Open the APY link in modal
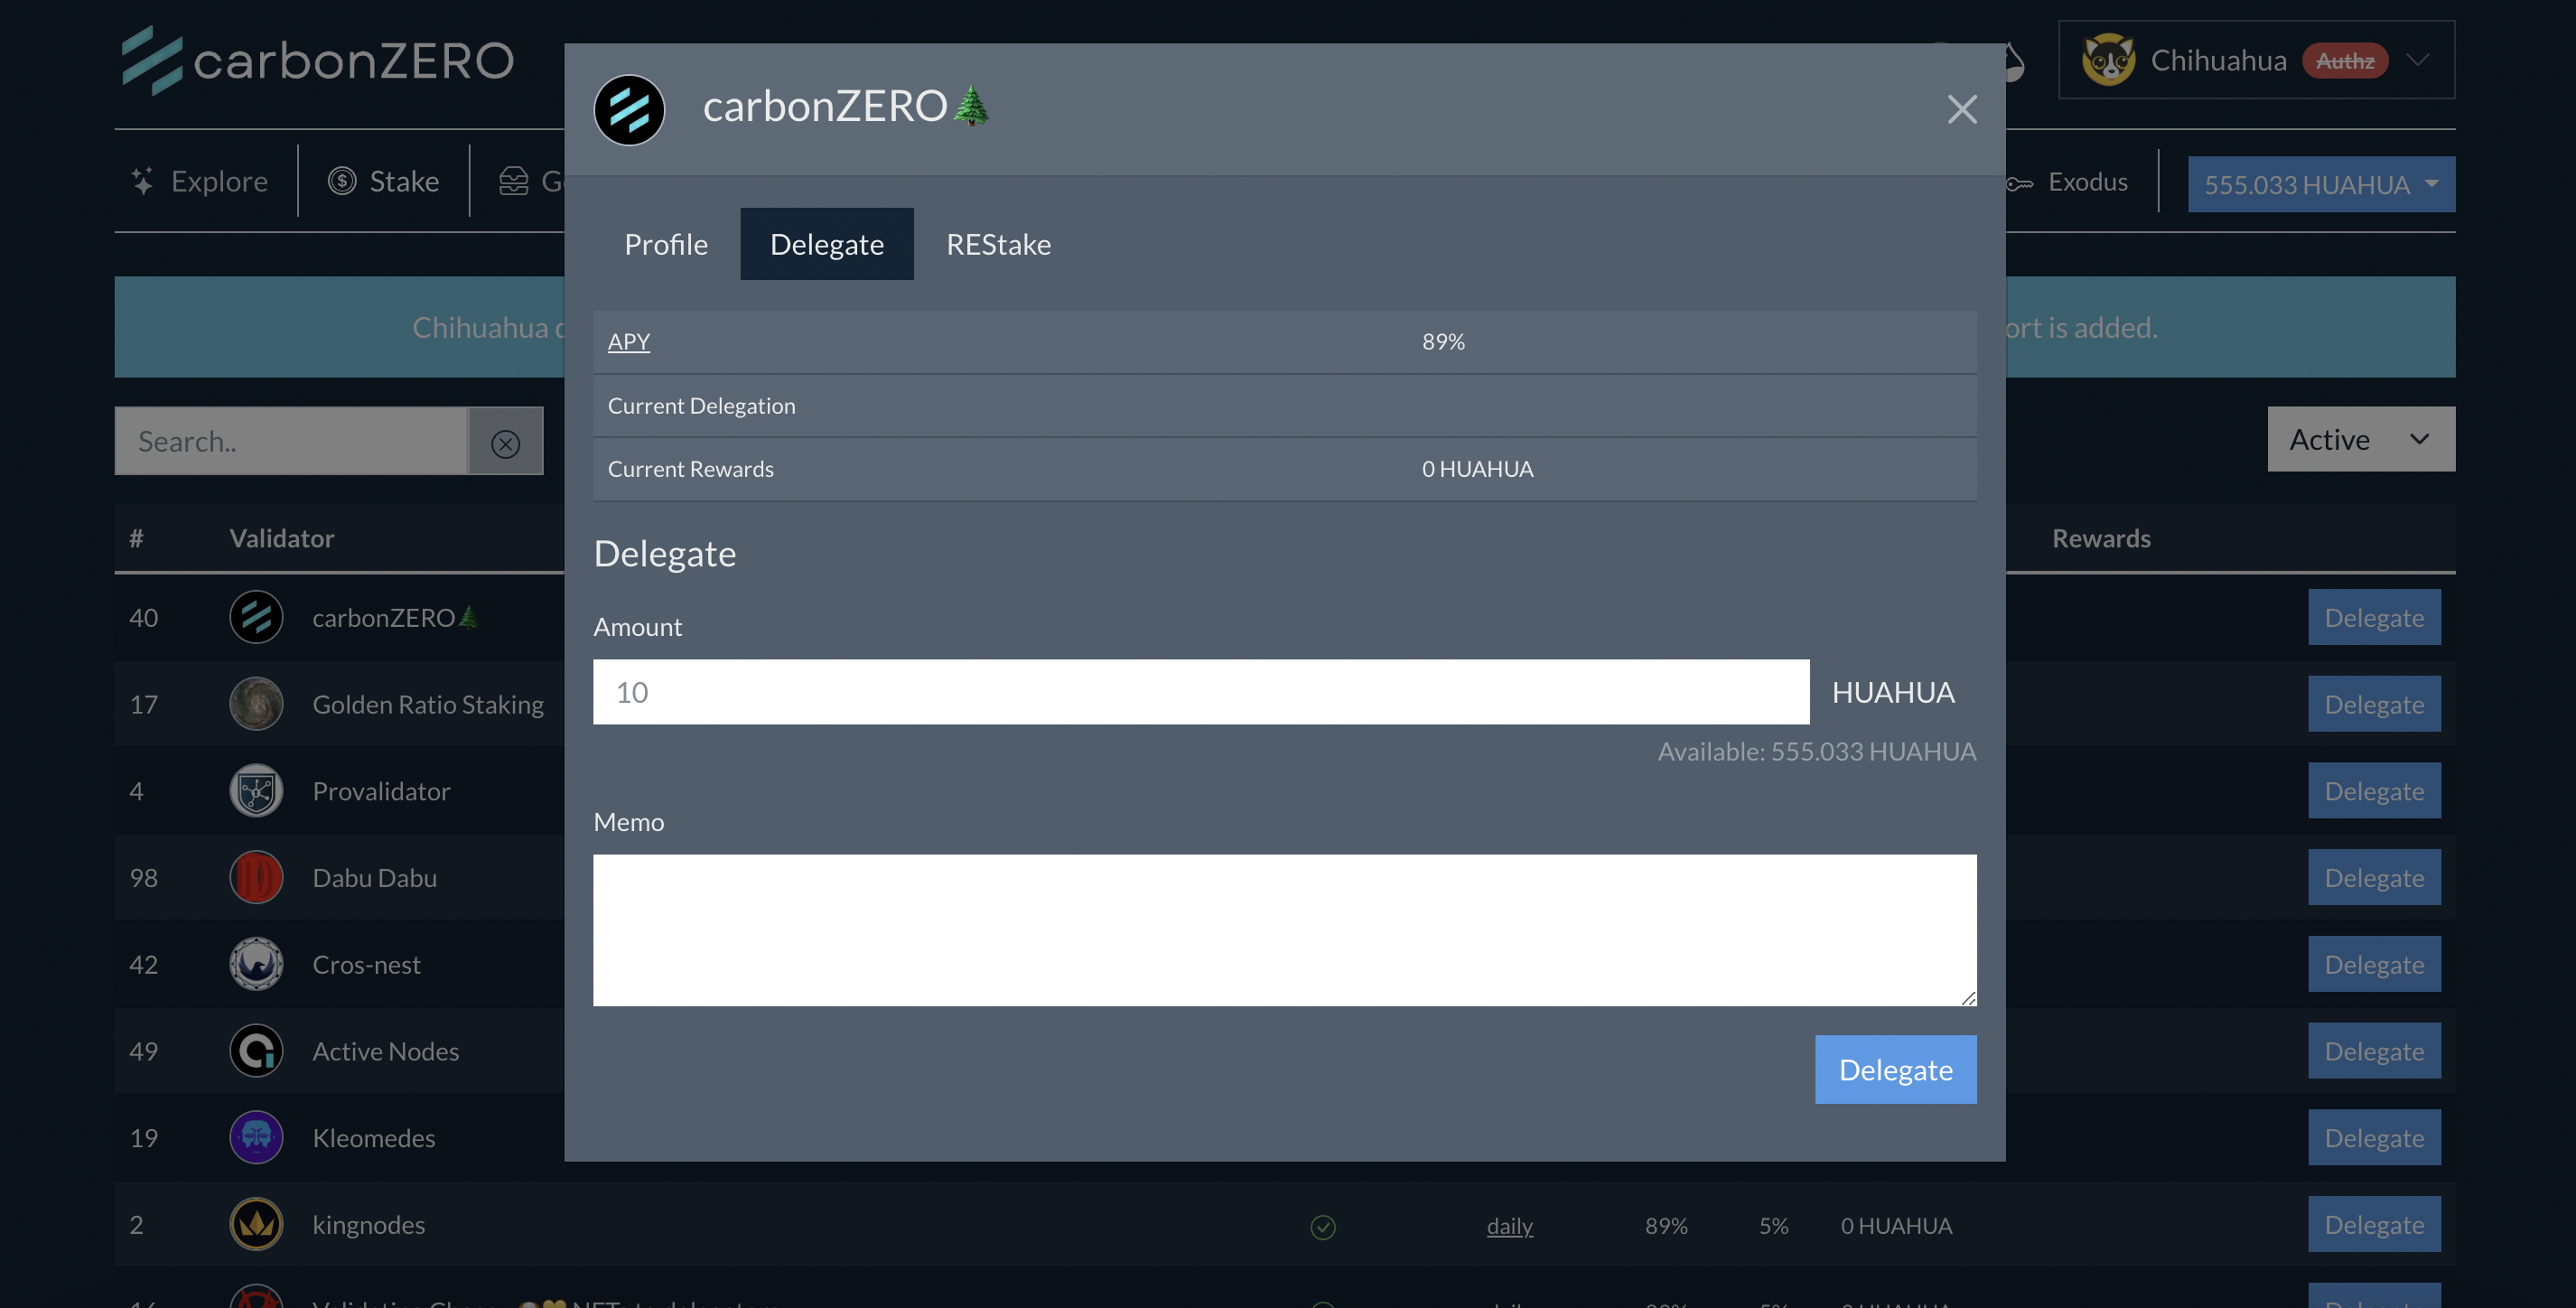 coord(628,341)
